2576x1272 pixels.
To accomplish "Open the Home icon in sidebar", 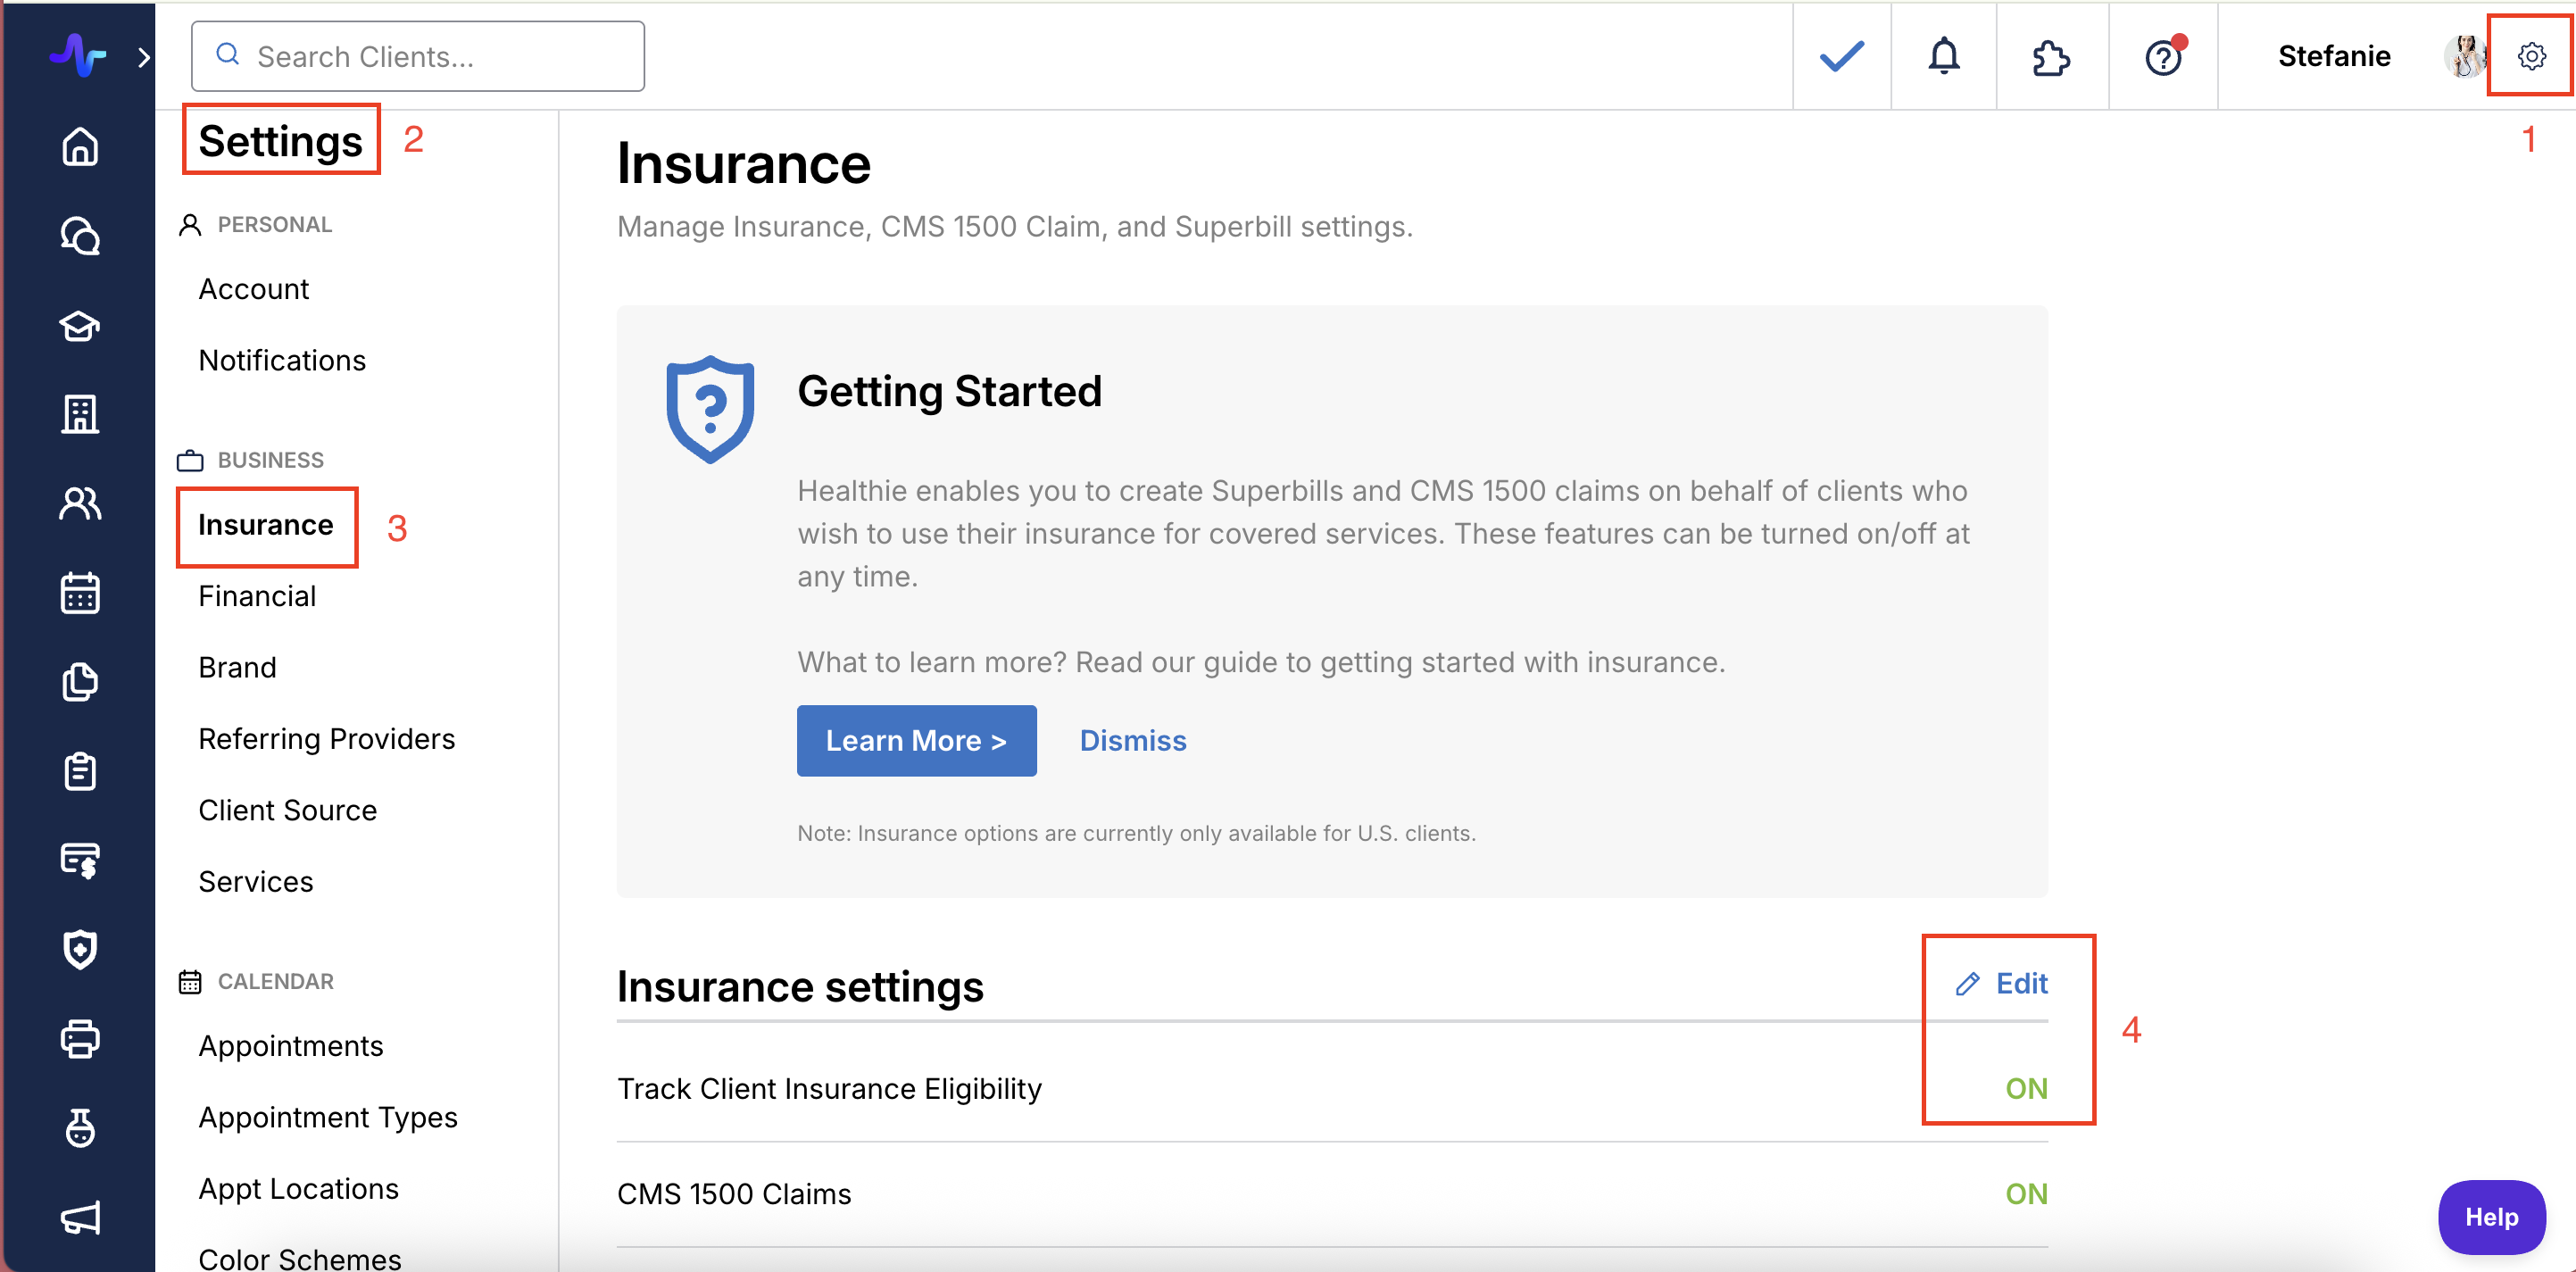I will 80,146.
